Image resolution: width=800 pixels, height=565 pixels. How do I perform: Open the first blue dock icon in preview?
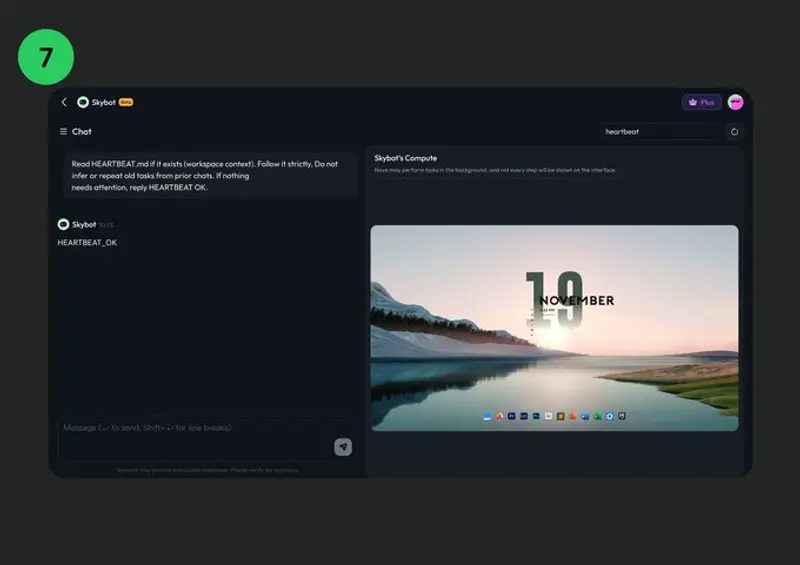pyautogui.click(x=487, y=415)
